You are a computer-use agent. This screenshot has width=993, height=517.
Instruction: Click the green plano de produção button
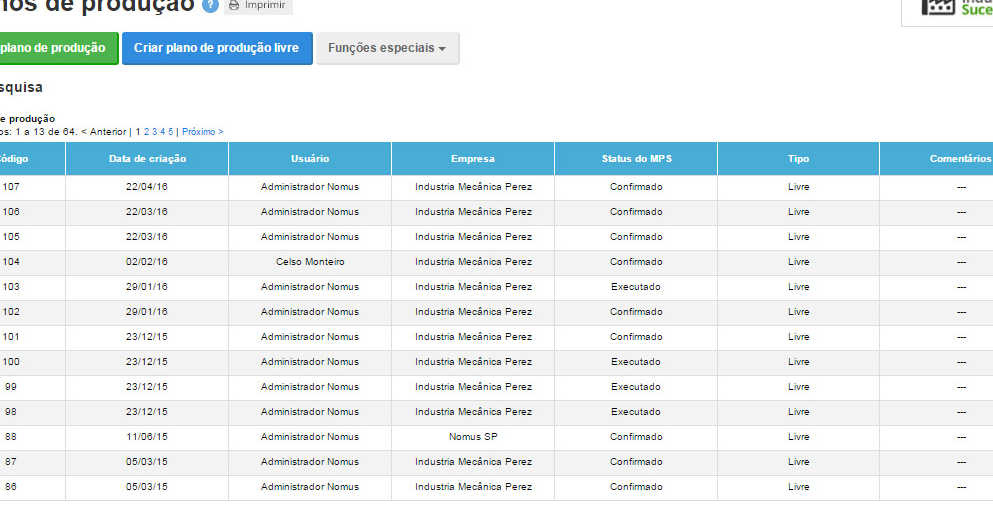[58, 48]
